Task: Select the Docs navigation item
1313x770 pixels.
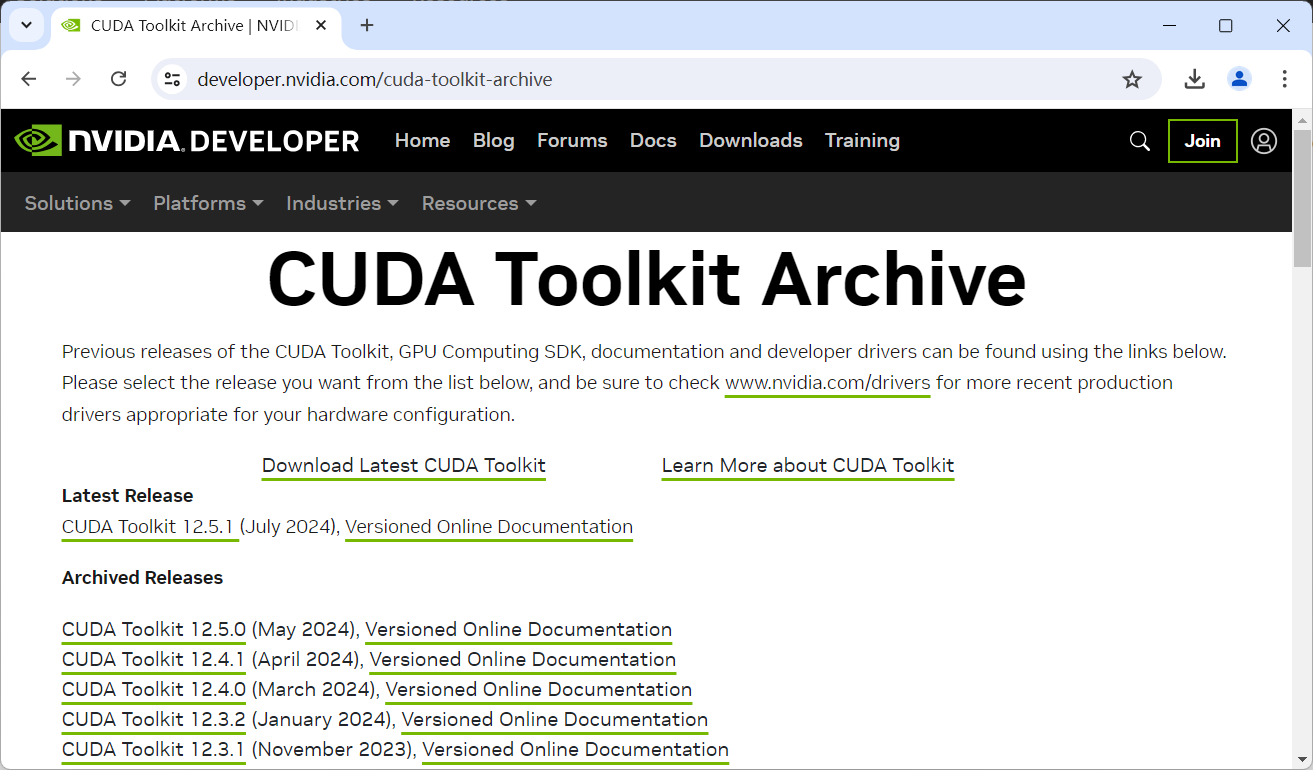Action: point(653,141)
